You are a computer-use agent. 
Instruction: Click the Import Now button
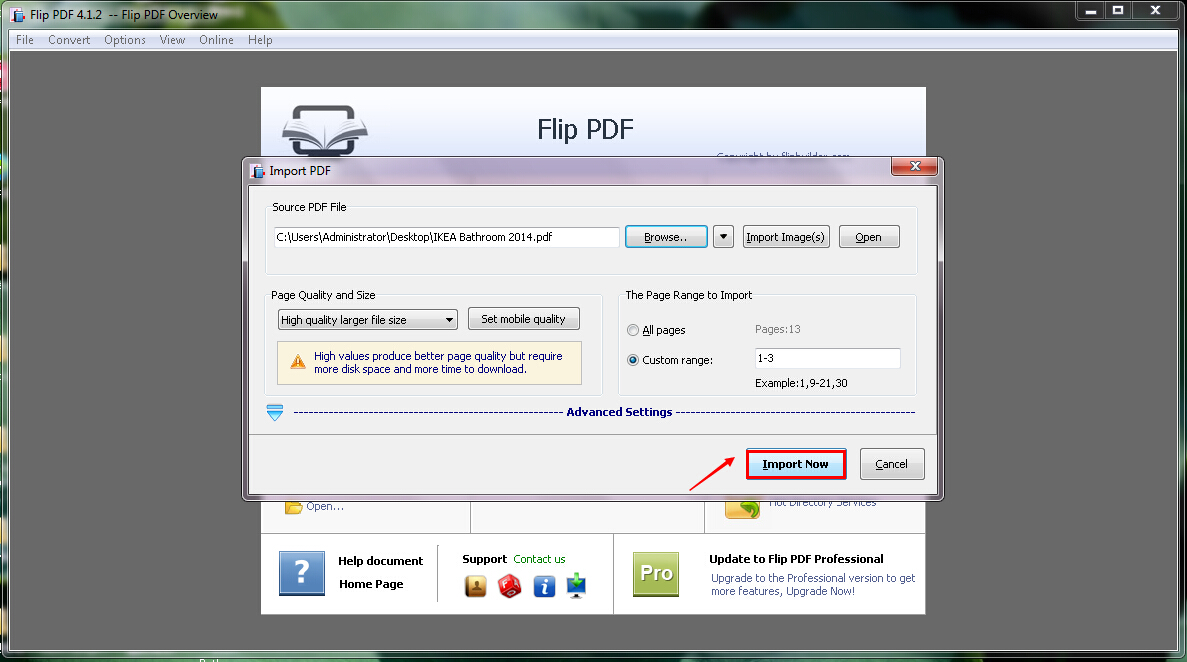796,464
